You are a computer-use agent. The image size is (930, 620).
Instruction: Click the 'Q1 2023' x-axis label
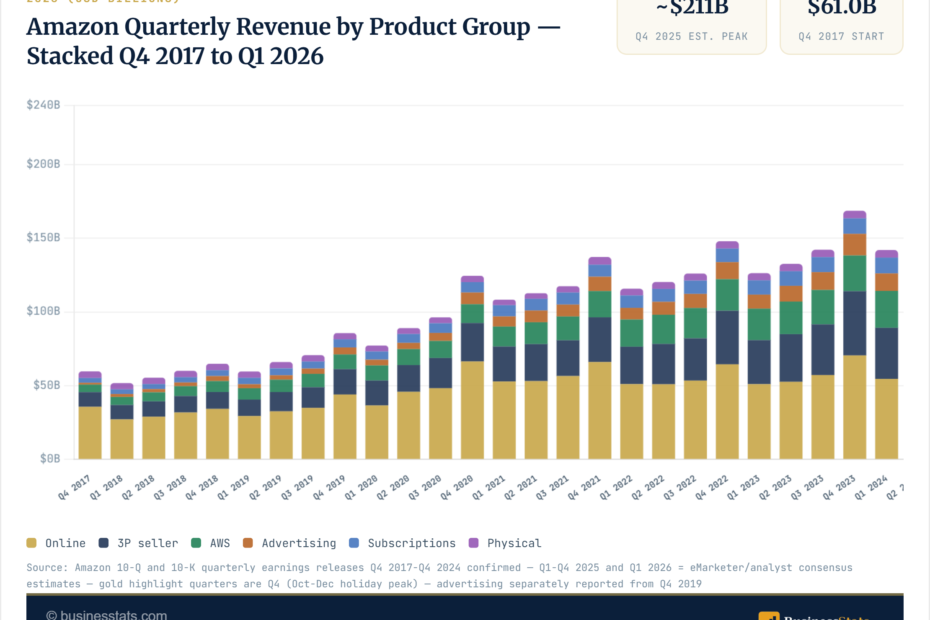[x=743, y=487]
